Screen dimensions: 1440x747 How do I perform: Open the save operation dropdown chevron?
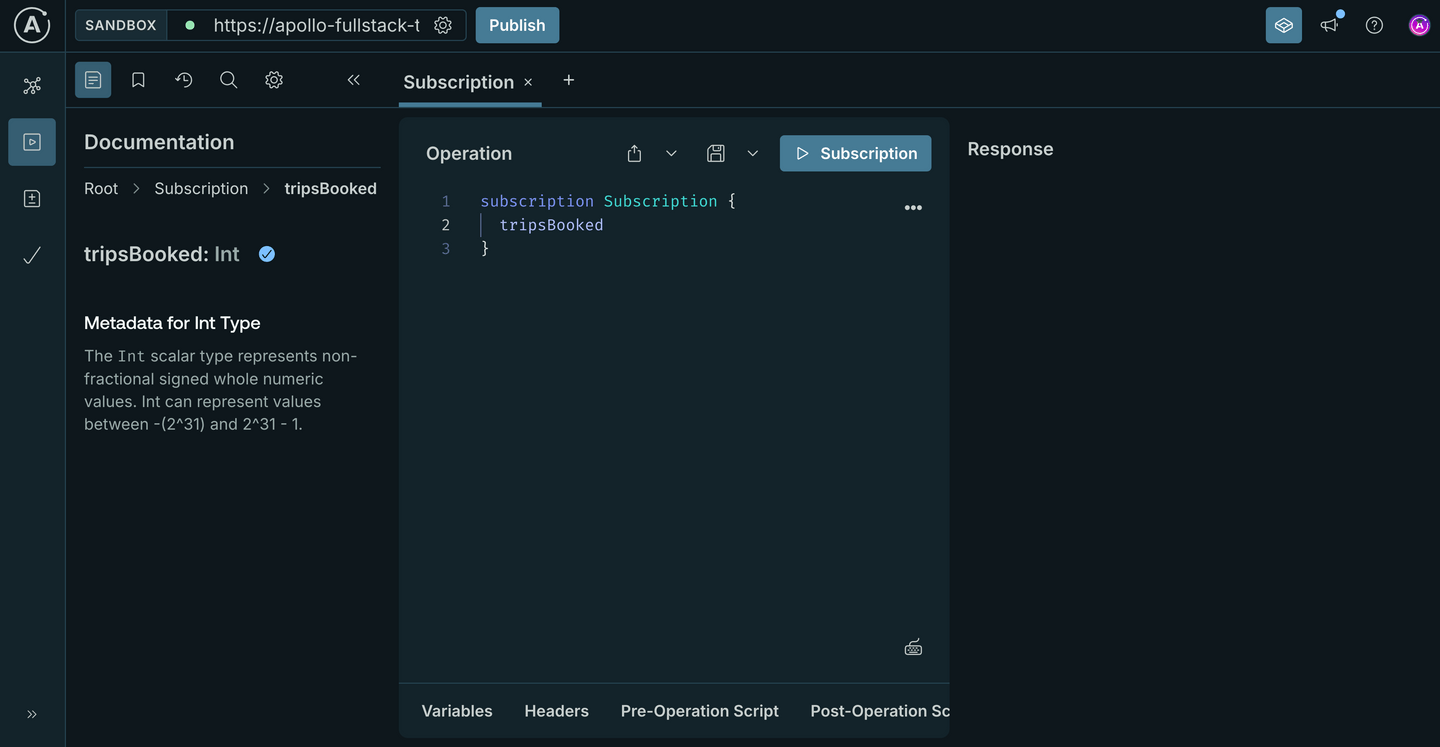click(752, 153)
